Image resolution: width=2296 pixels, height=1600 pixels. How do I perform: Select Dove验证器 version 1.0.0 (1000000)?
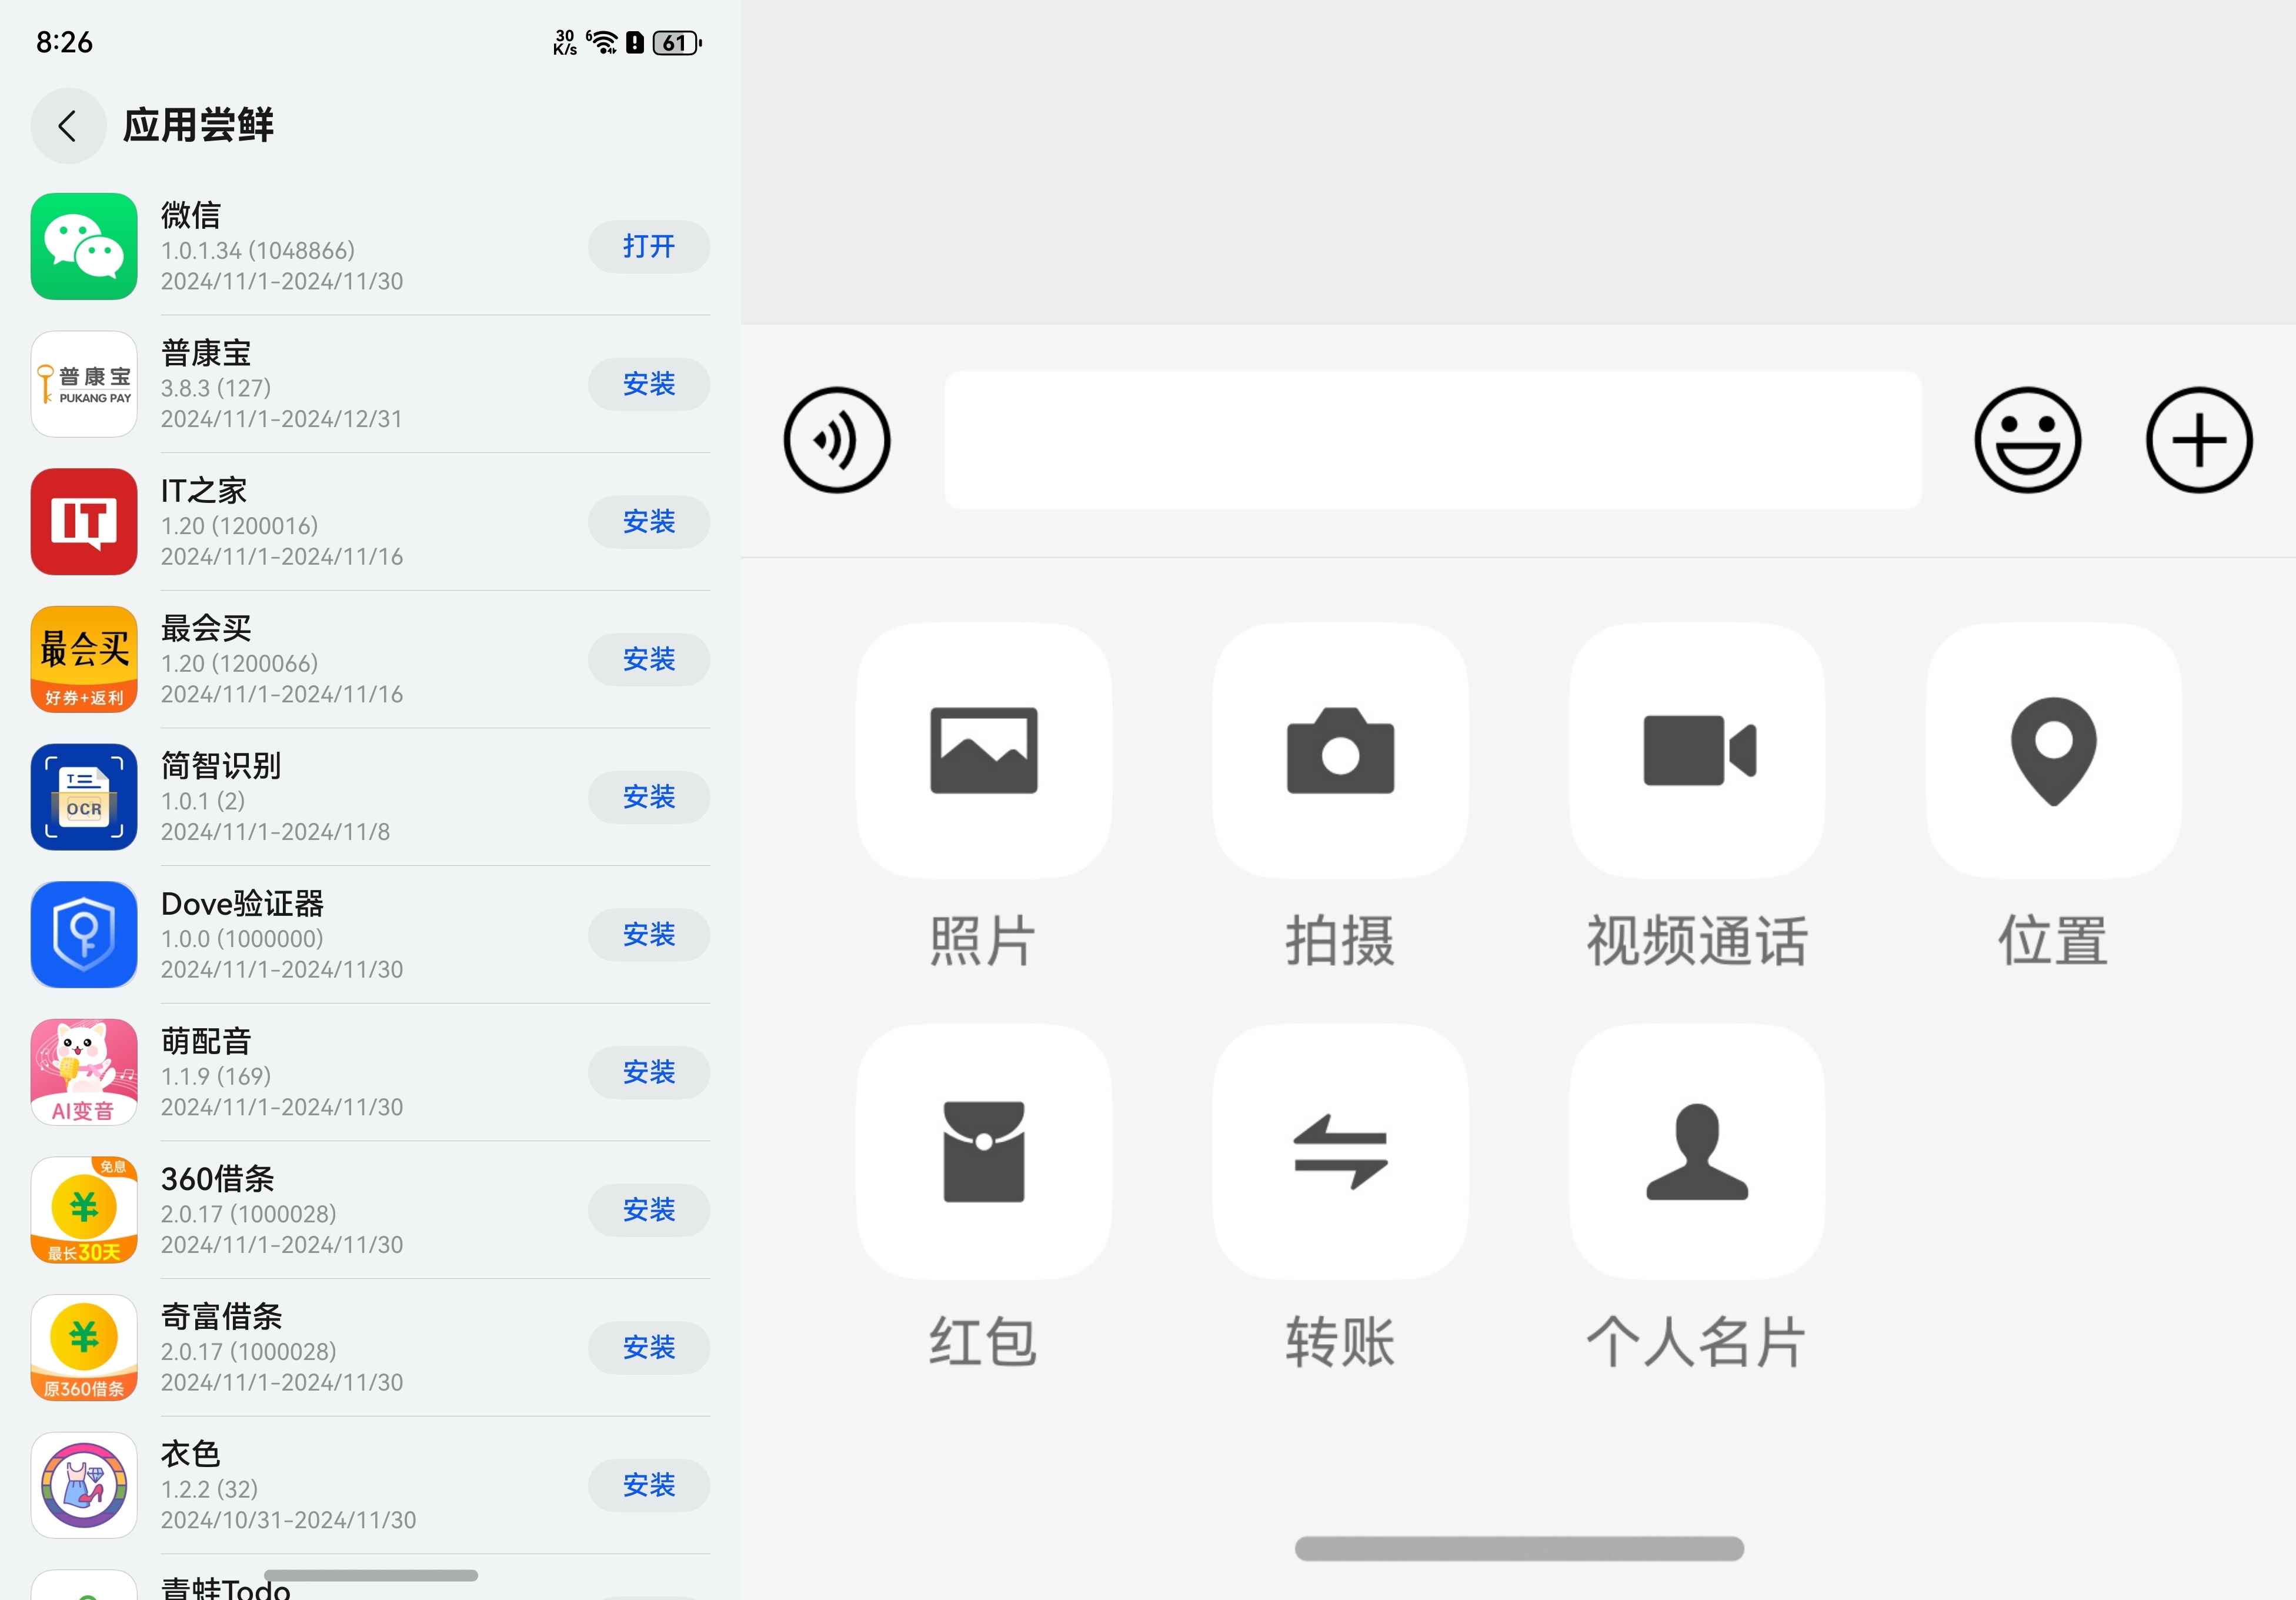tap(242, 939)
